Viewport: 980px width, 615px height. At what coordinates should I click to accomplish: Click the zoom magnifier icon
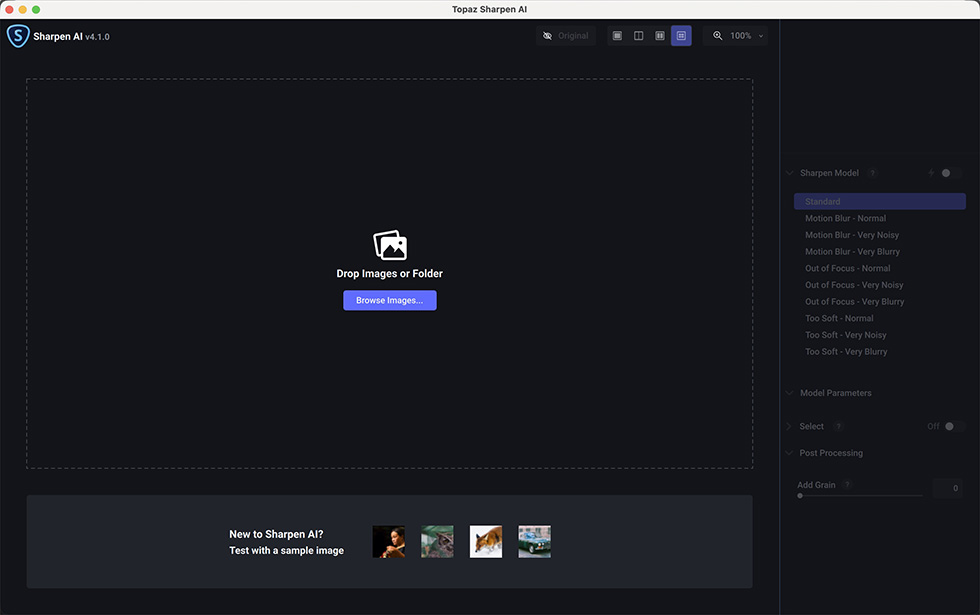pyautogui.click(x=718, y=36)
